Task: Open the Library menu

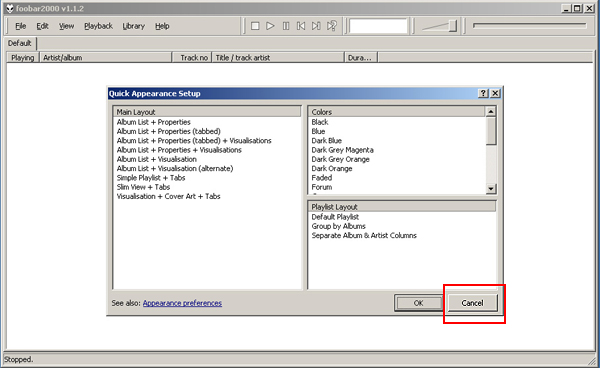Action: coord(134,26)
